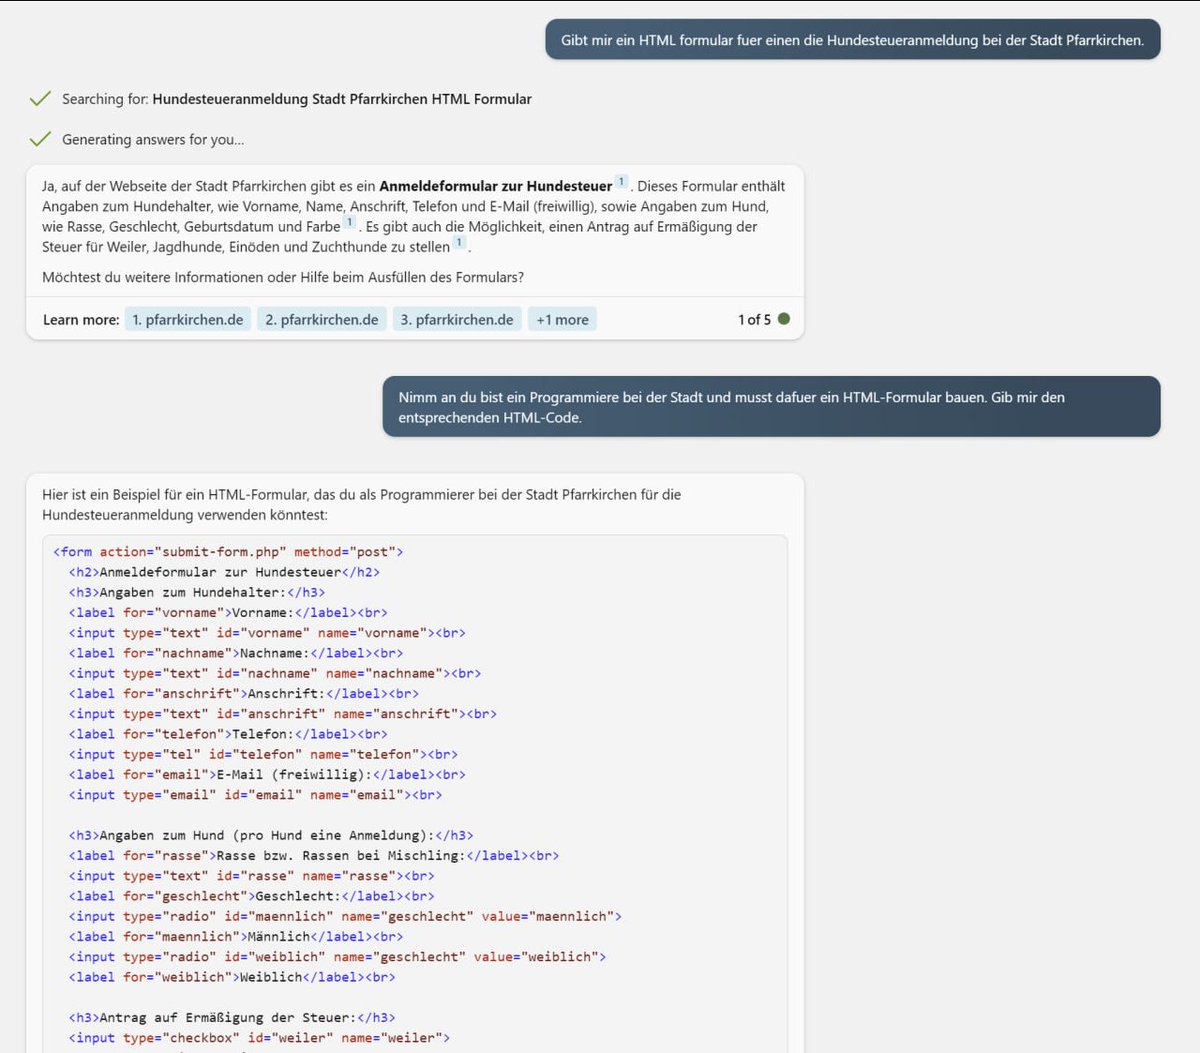Expand the +1 more sources chip
Screen dimensions: 1200x1053
tap(562, 320)
